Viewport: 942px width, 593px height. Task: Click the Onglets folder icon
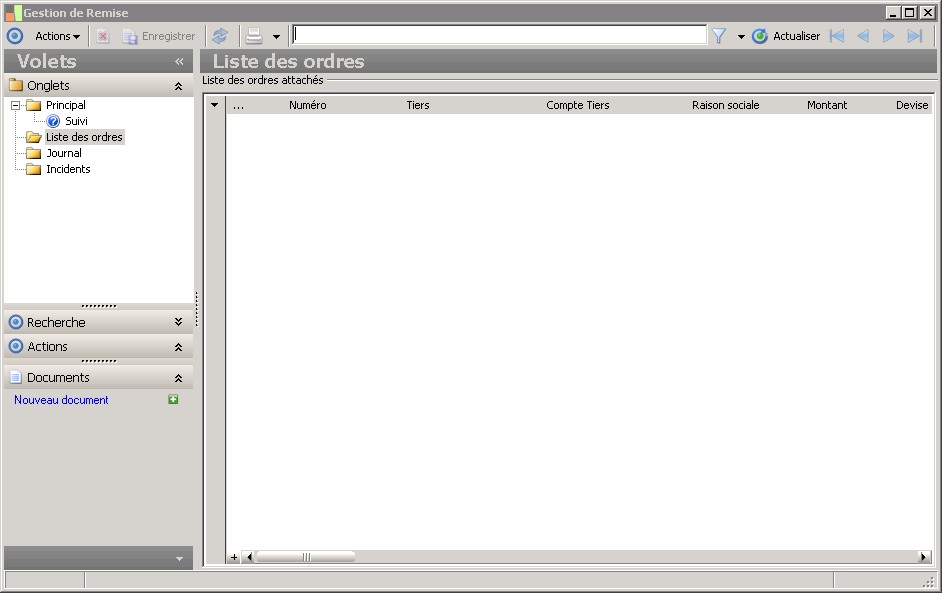pyautogui.click(x=16, y=85)
